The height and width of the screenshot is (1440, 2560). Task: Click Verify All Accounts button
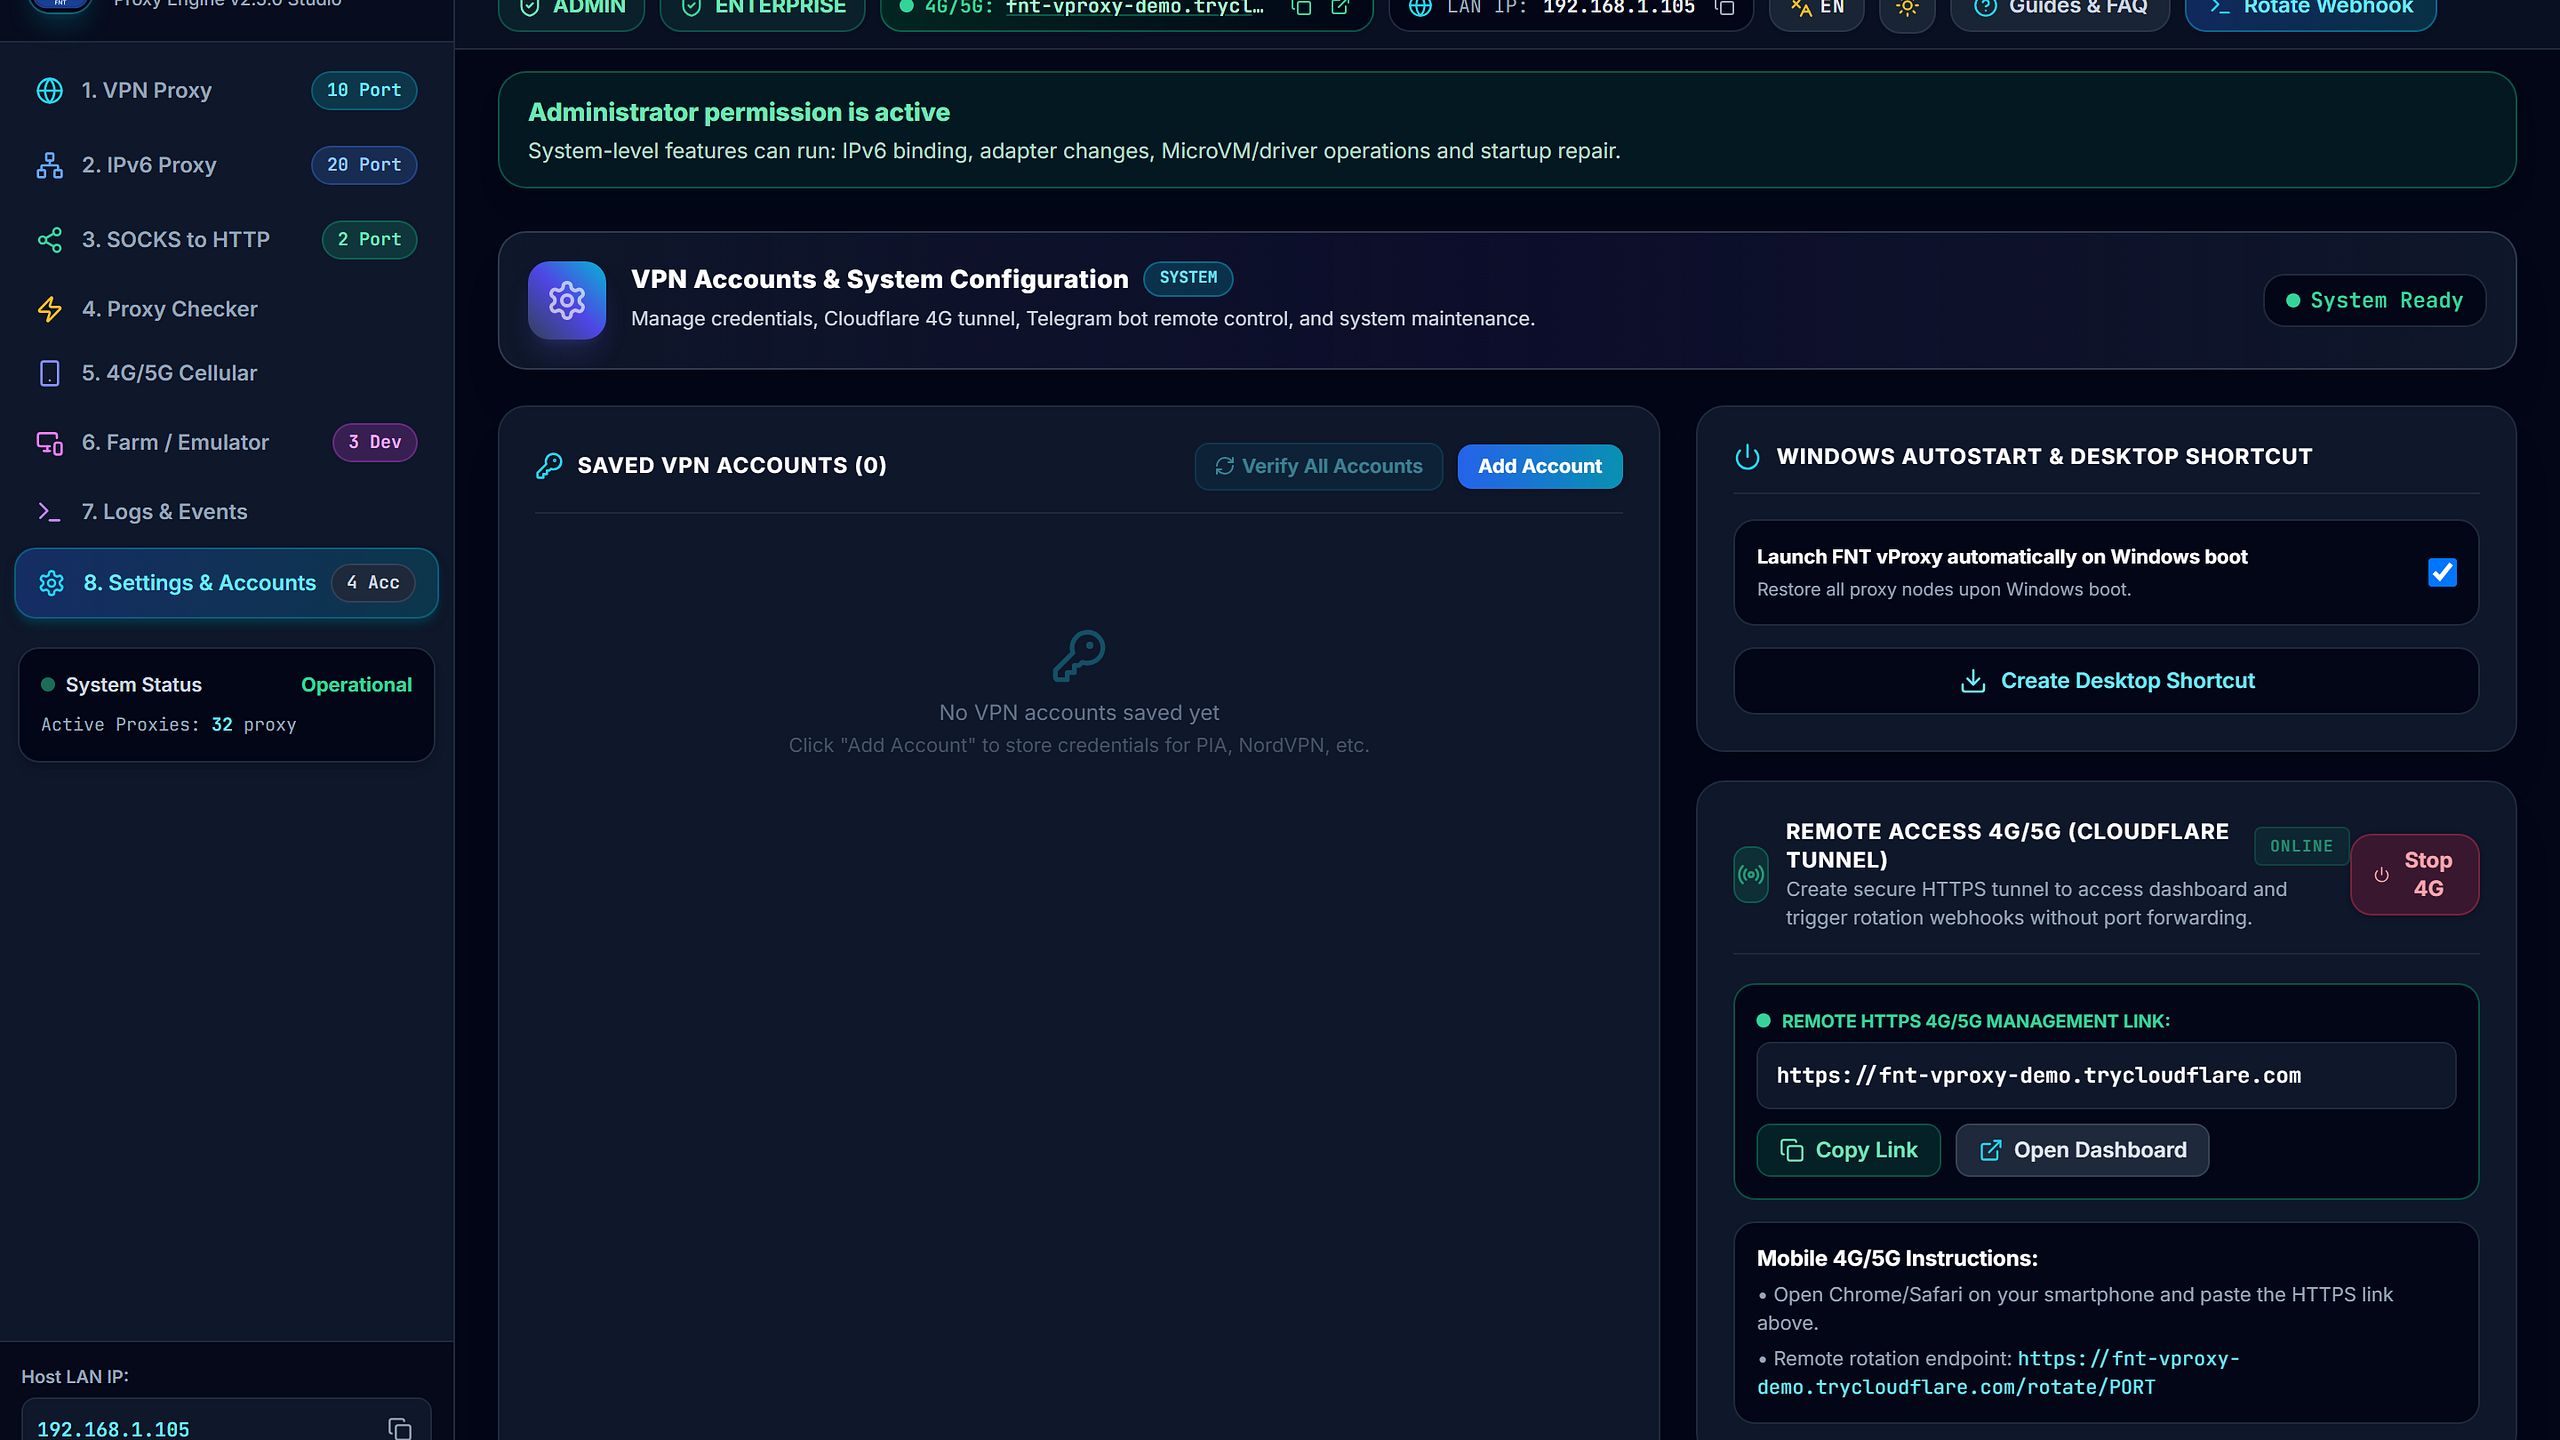(1318, 466)
